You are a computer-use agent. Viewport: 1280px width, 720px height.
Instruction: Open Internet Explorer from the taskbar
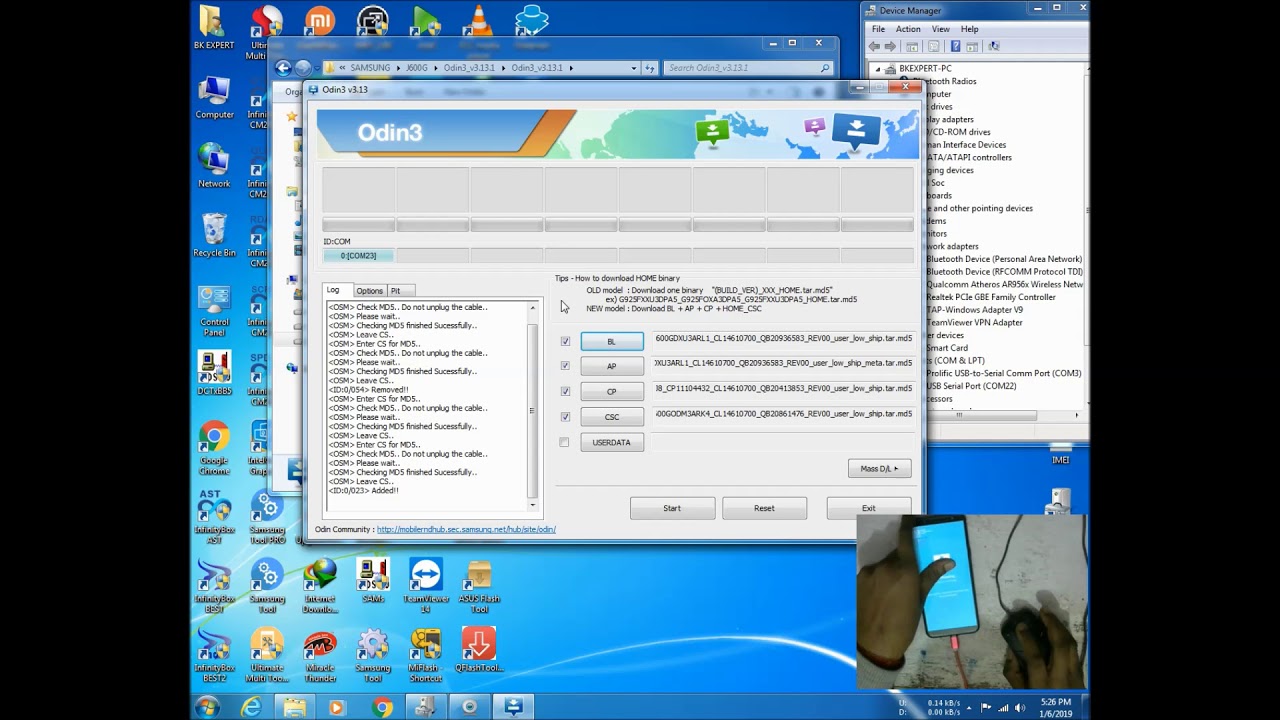[x=251, y=707]
